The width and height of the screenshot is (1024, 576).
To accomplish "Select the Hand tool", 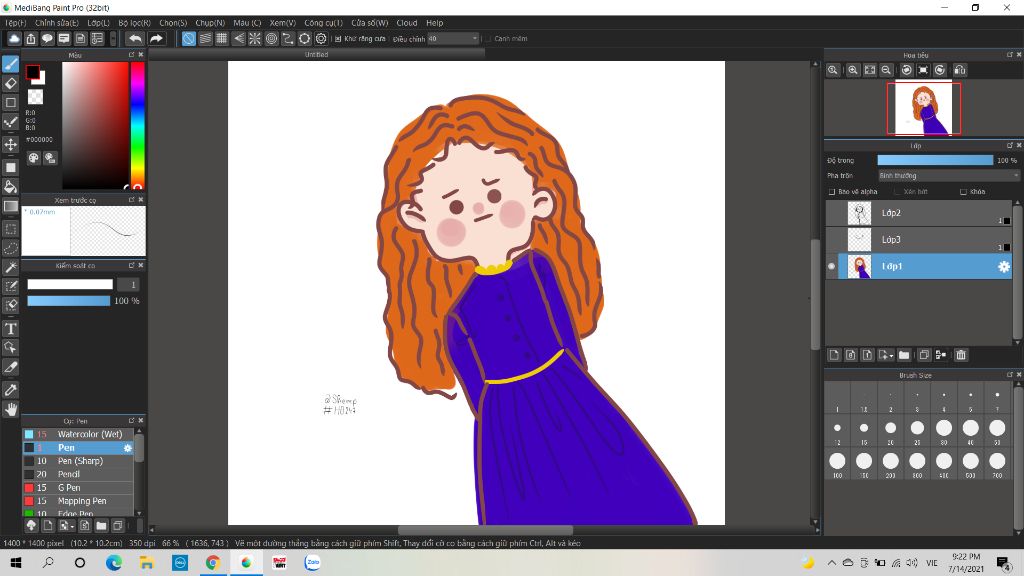I will tap(10, 409).
